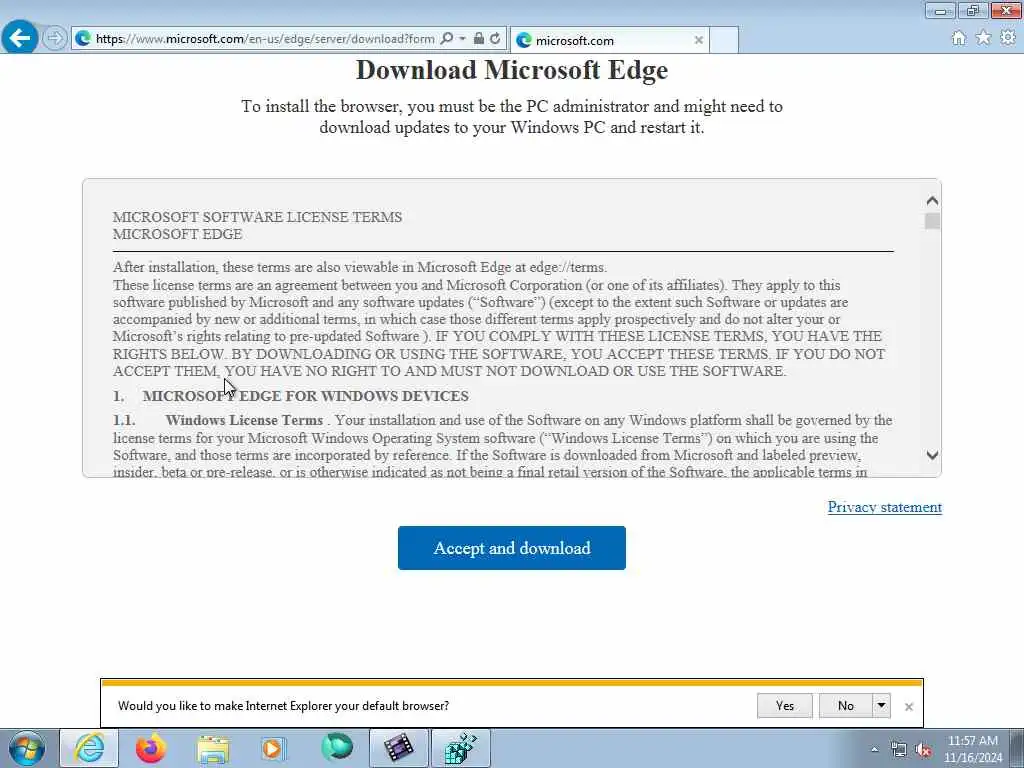Close the microsoft.com tab

(698, 40)
